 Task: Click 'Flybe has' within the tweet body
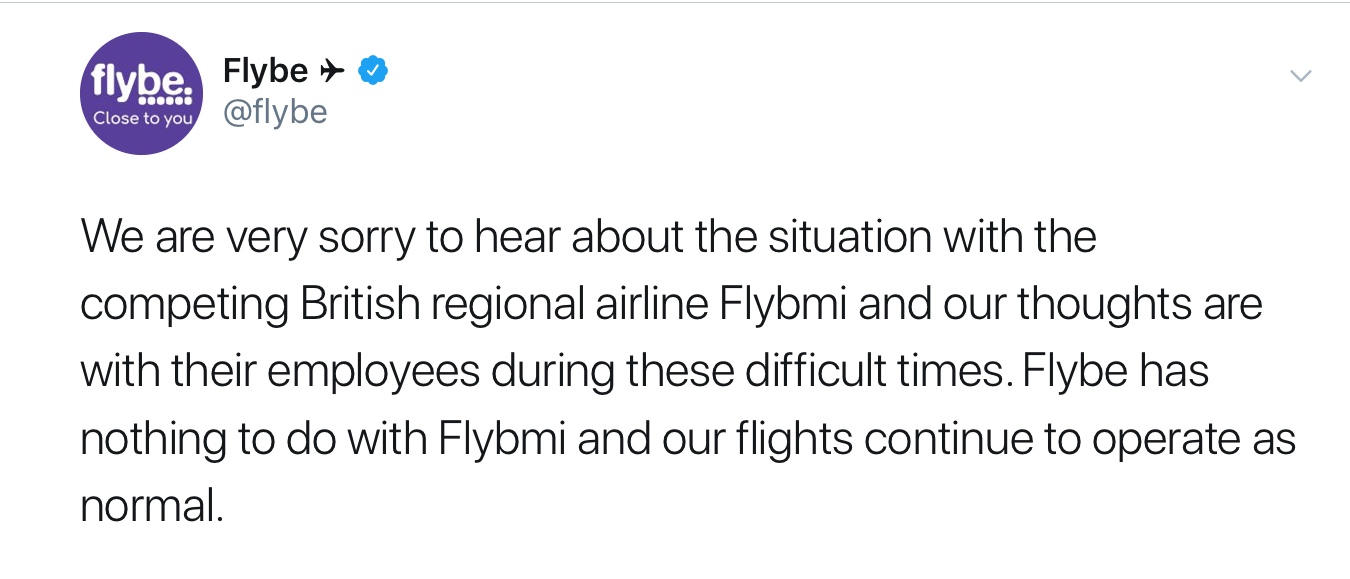[x=1116, y=371]
